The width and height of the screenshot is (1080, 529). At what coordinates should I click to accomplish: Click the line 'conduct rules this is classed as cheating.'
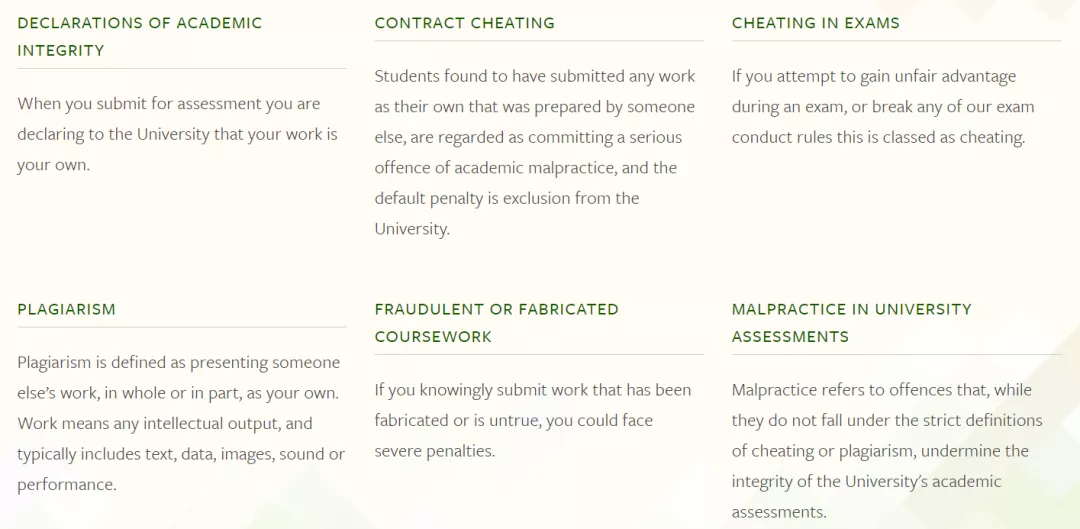pos(878,137)
